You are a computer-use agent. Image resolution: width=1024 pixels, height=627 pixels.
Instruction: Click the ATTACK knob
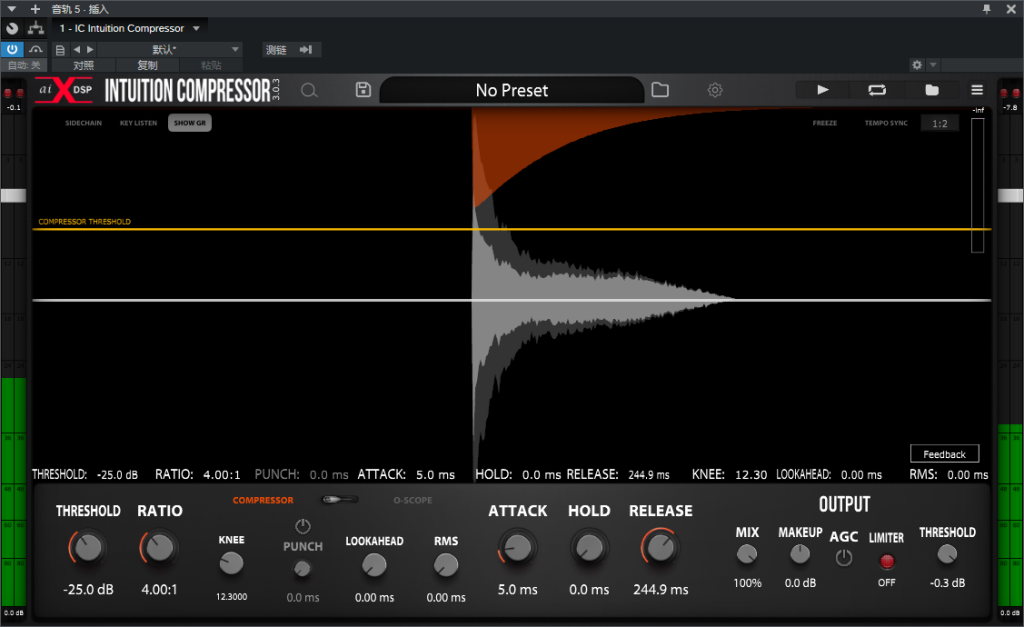[517, 548]
